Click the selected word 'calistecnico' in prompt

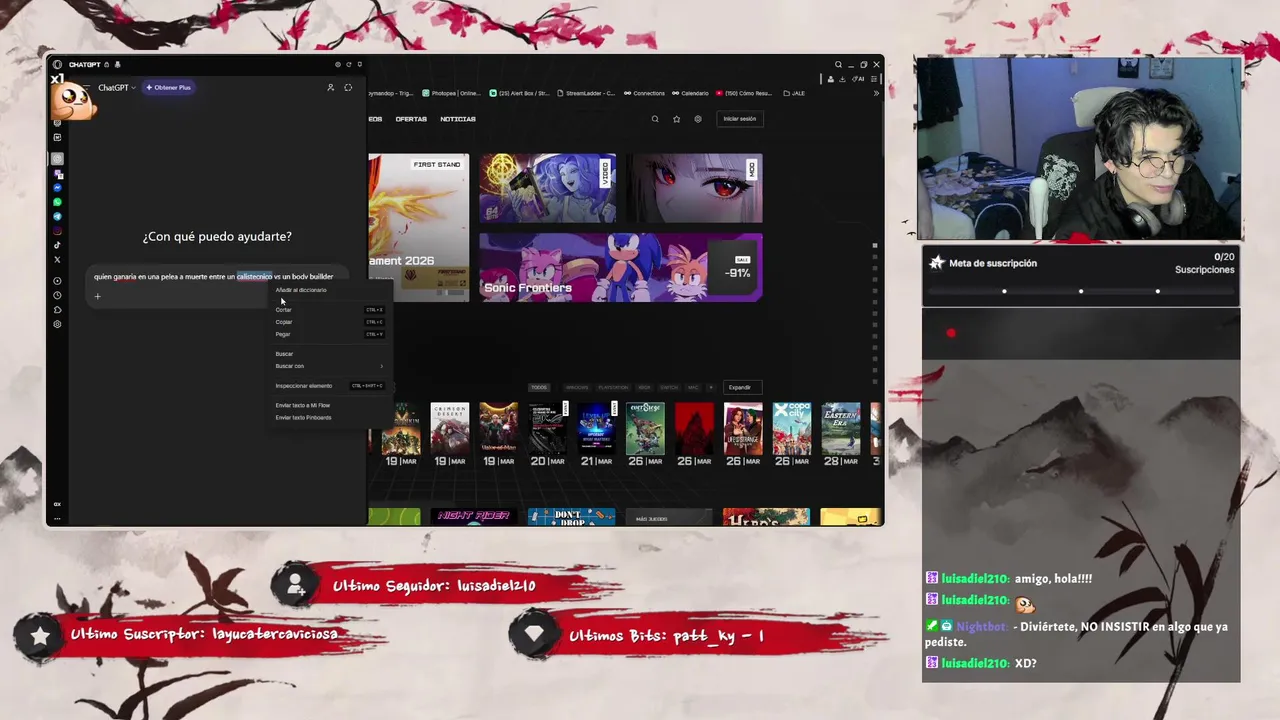tap(254, 276)
